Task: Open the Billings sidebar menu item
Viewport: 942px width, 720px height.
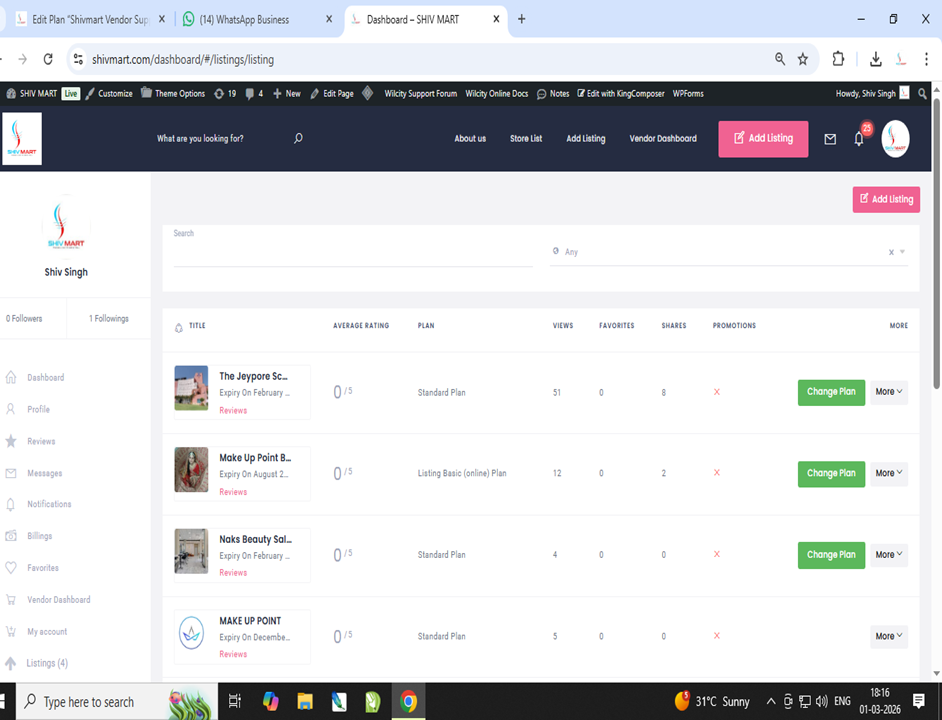Action: tap(40, 536)
